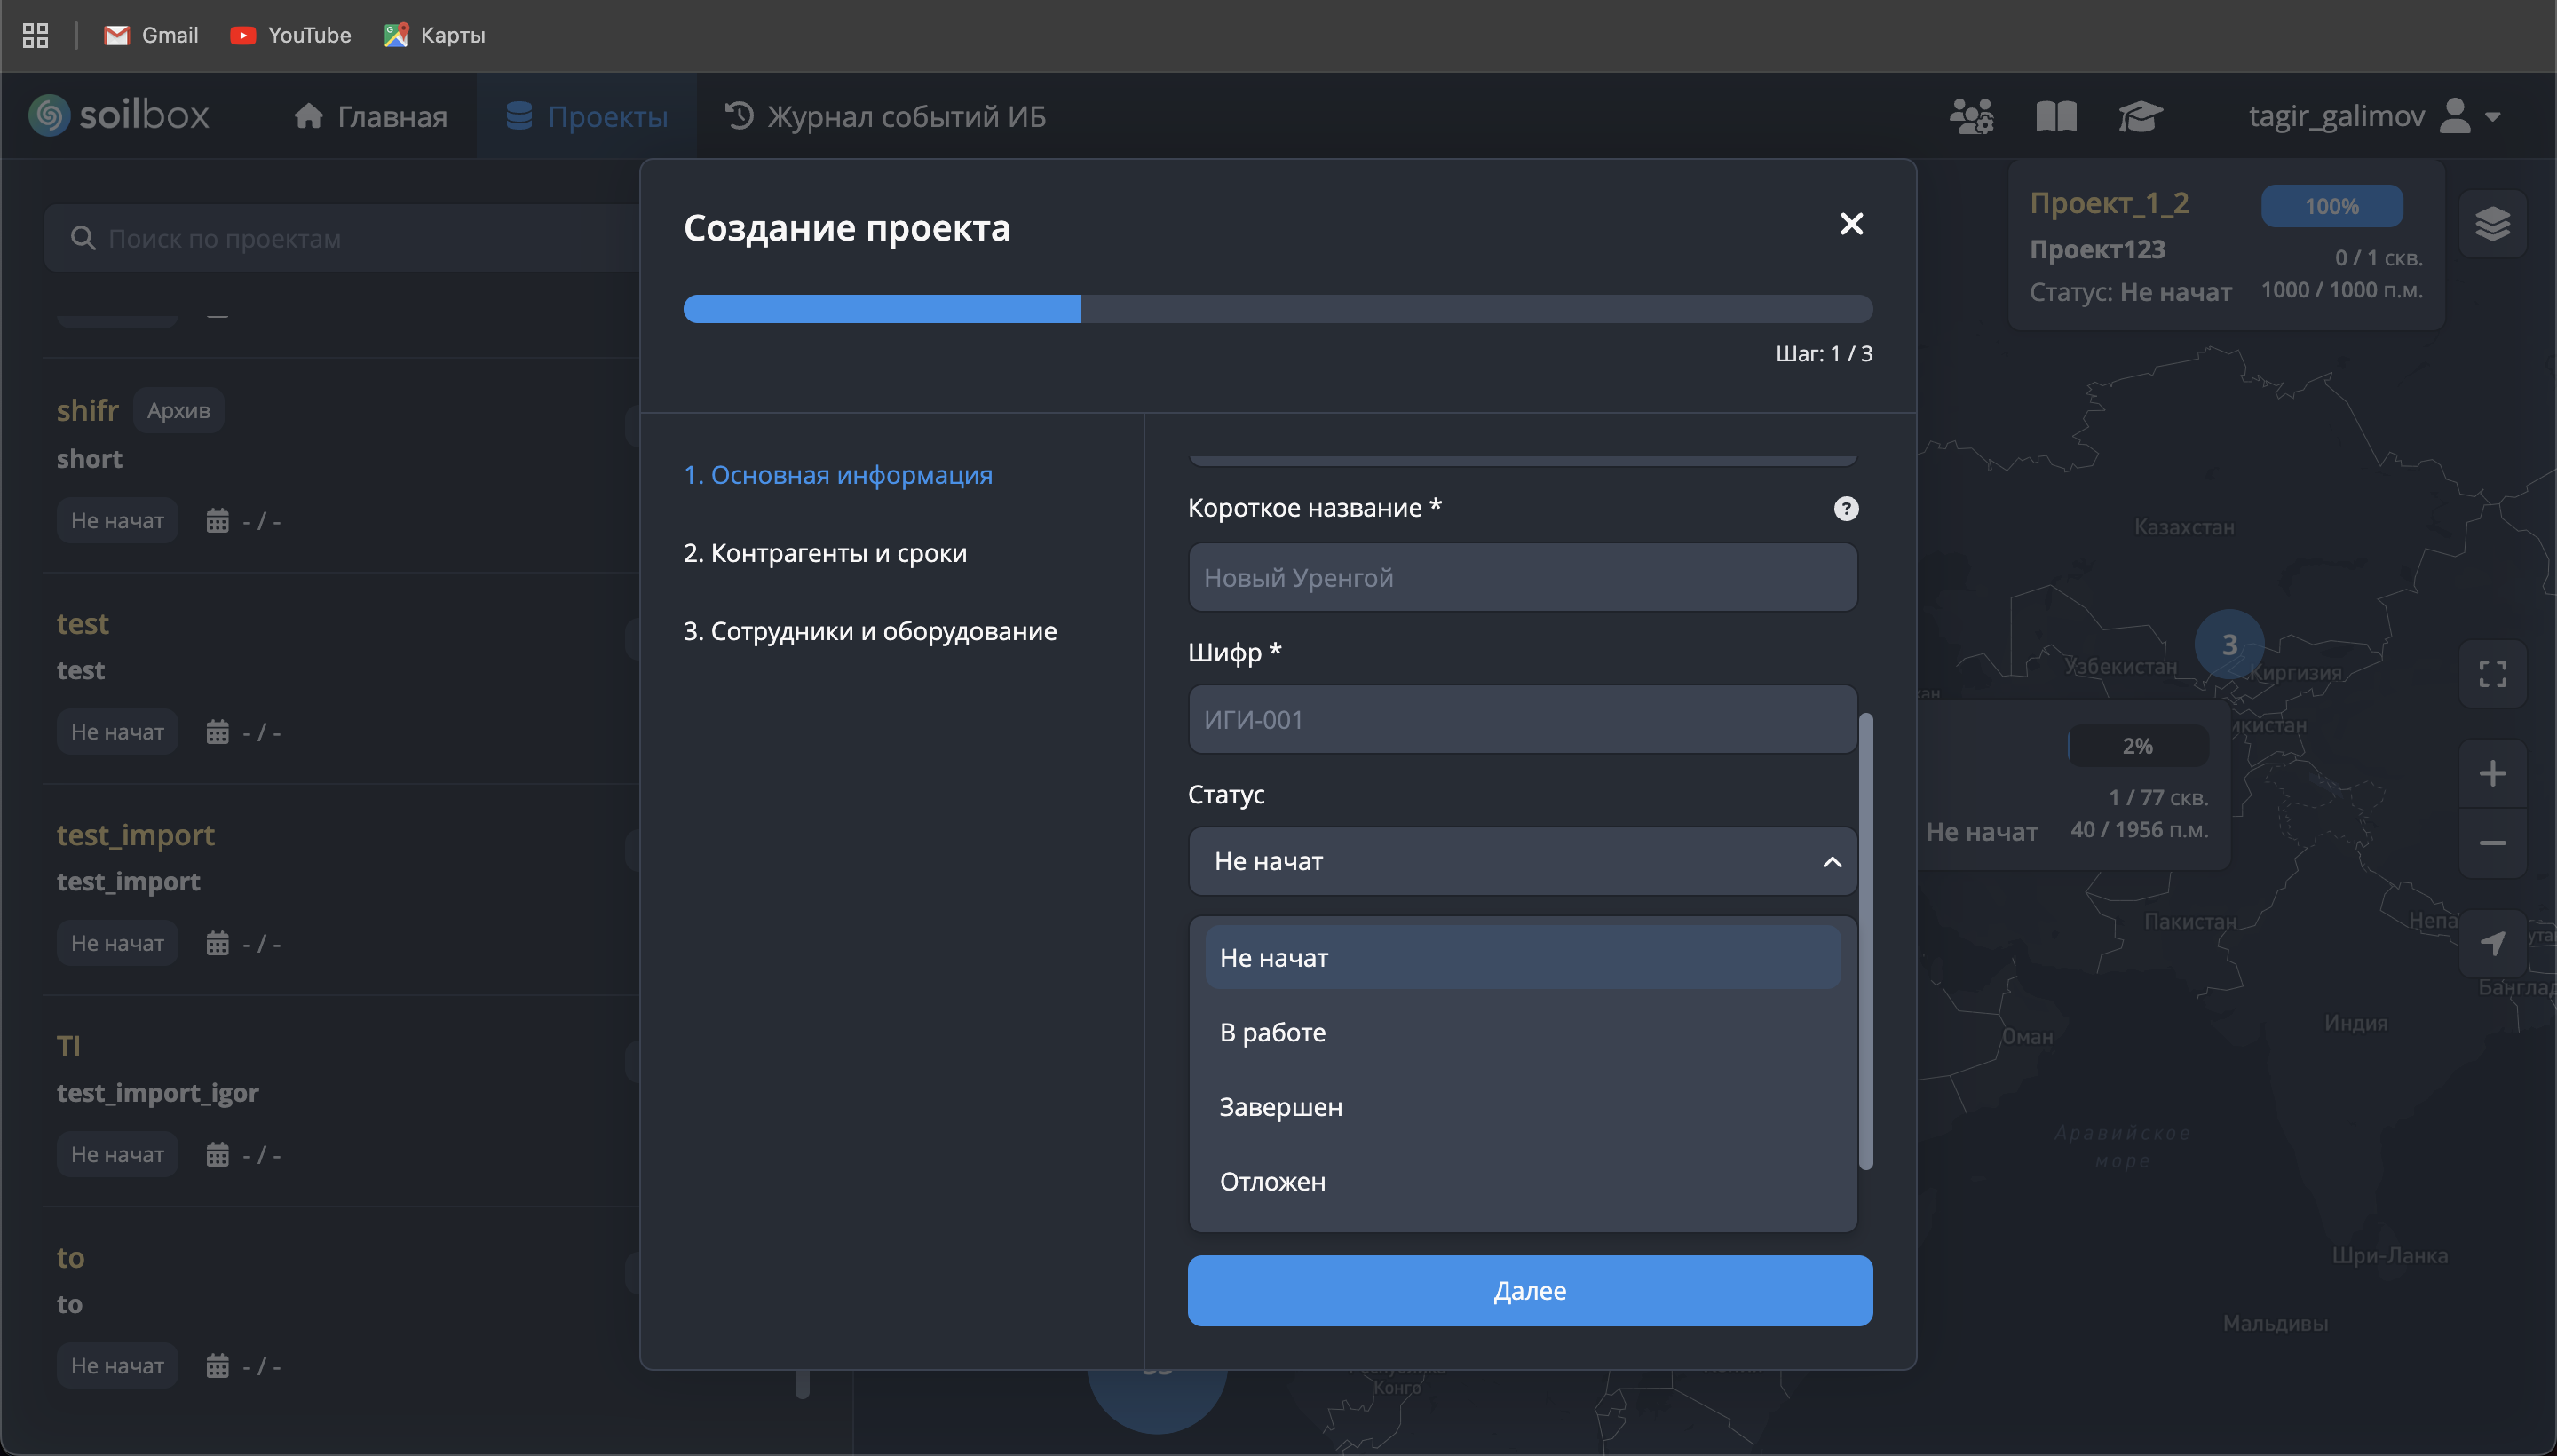Click the geolocation arrow icon
This screenshot has height=1456, width=2557.
pyautogui.click(x=2492, y=942)
